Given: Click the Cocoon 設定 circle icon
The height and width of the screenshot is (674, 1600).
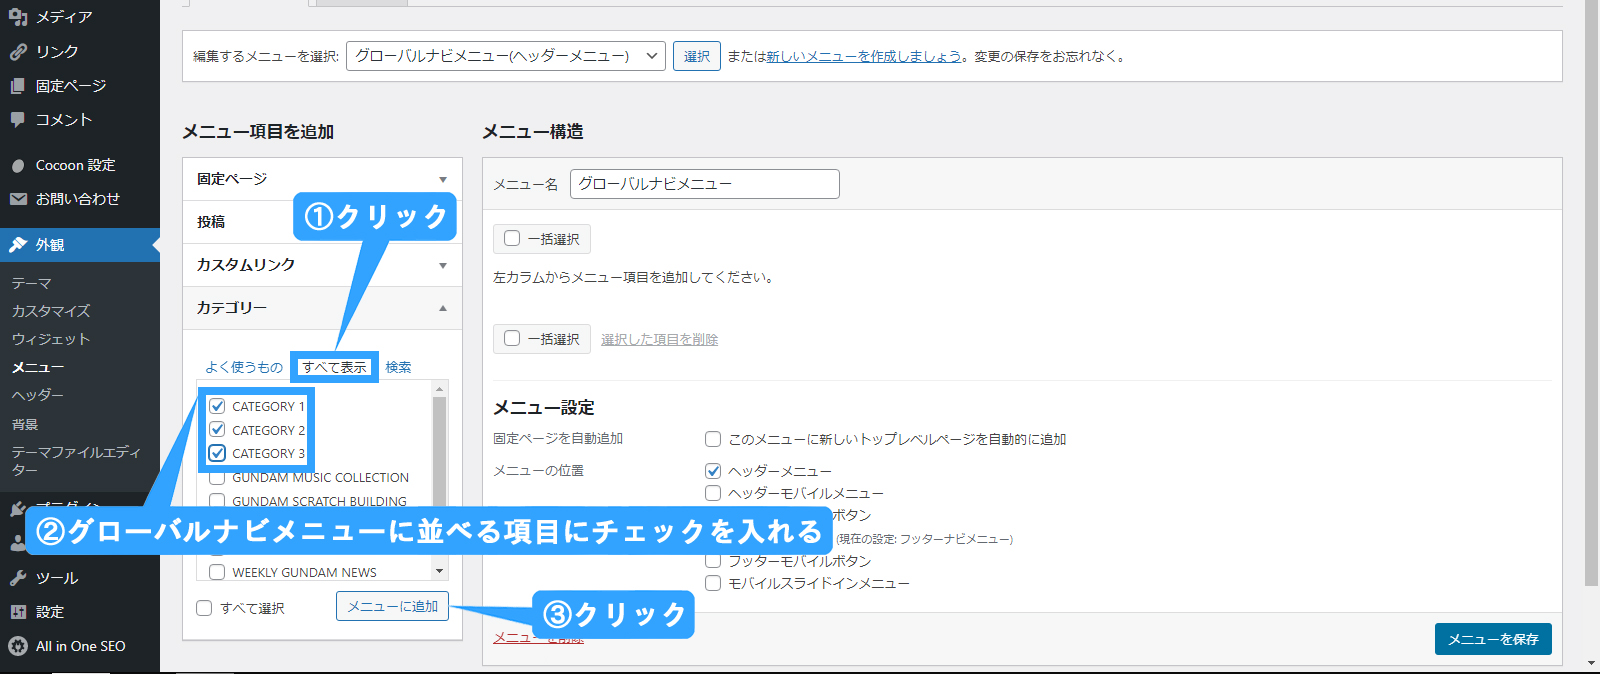Looking at the screenshot, I should tap(18, 166).
